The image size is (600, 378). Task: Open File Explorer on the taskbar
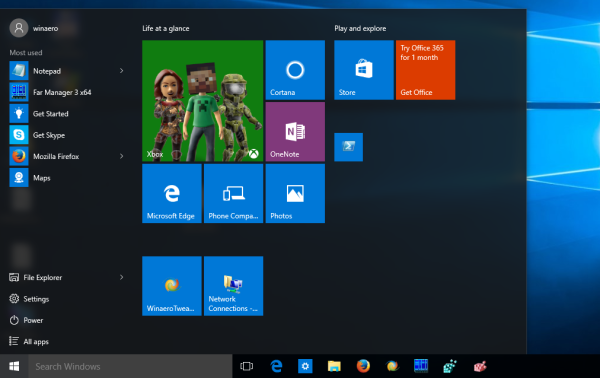pyautogui.click(x=334, y=366)
